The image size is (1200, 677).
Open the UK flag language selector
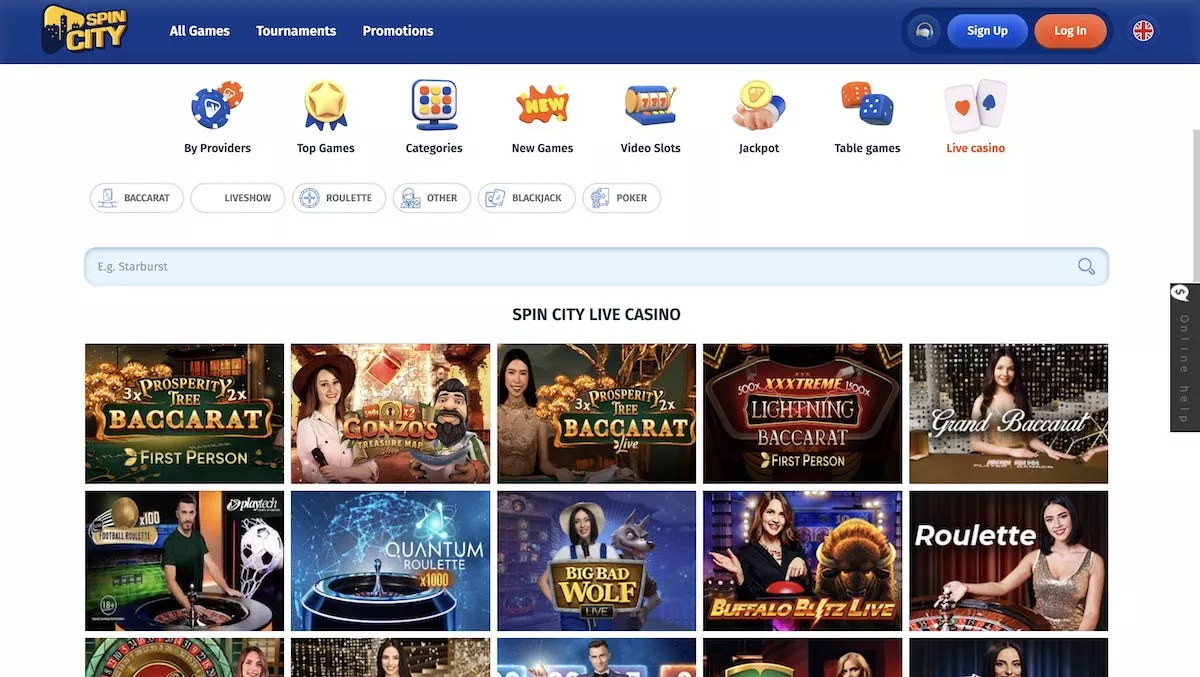pos(1143,31)
